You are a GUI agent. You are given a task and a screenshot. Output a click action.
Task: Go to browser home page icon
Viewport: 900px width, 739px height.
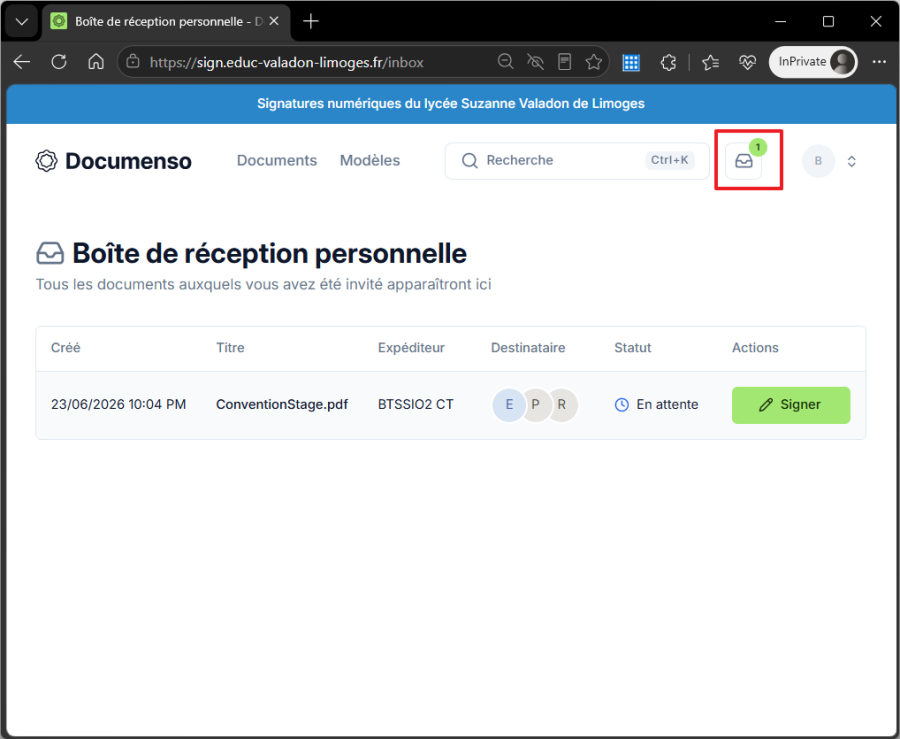(x=96, y=62)
